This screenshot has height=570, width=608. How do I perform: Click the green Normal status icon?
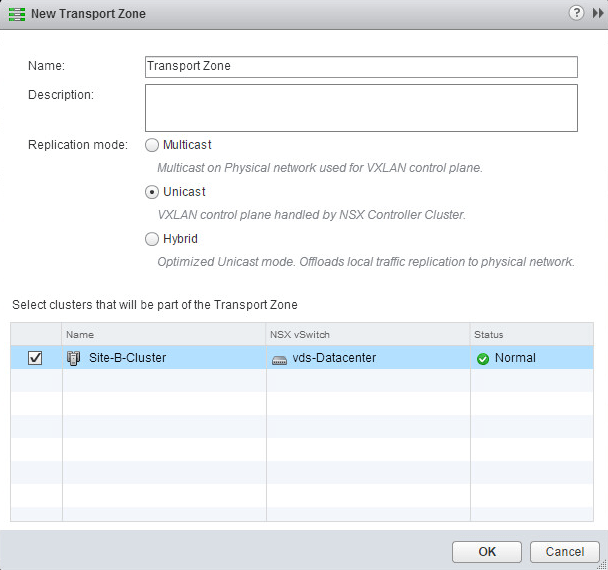[483, 359]
